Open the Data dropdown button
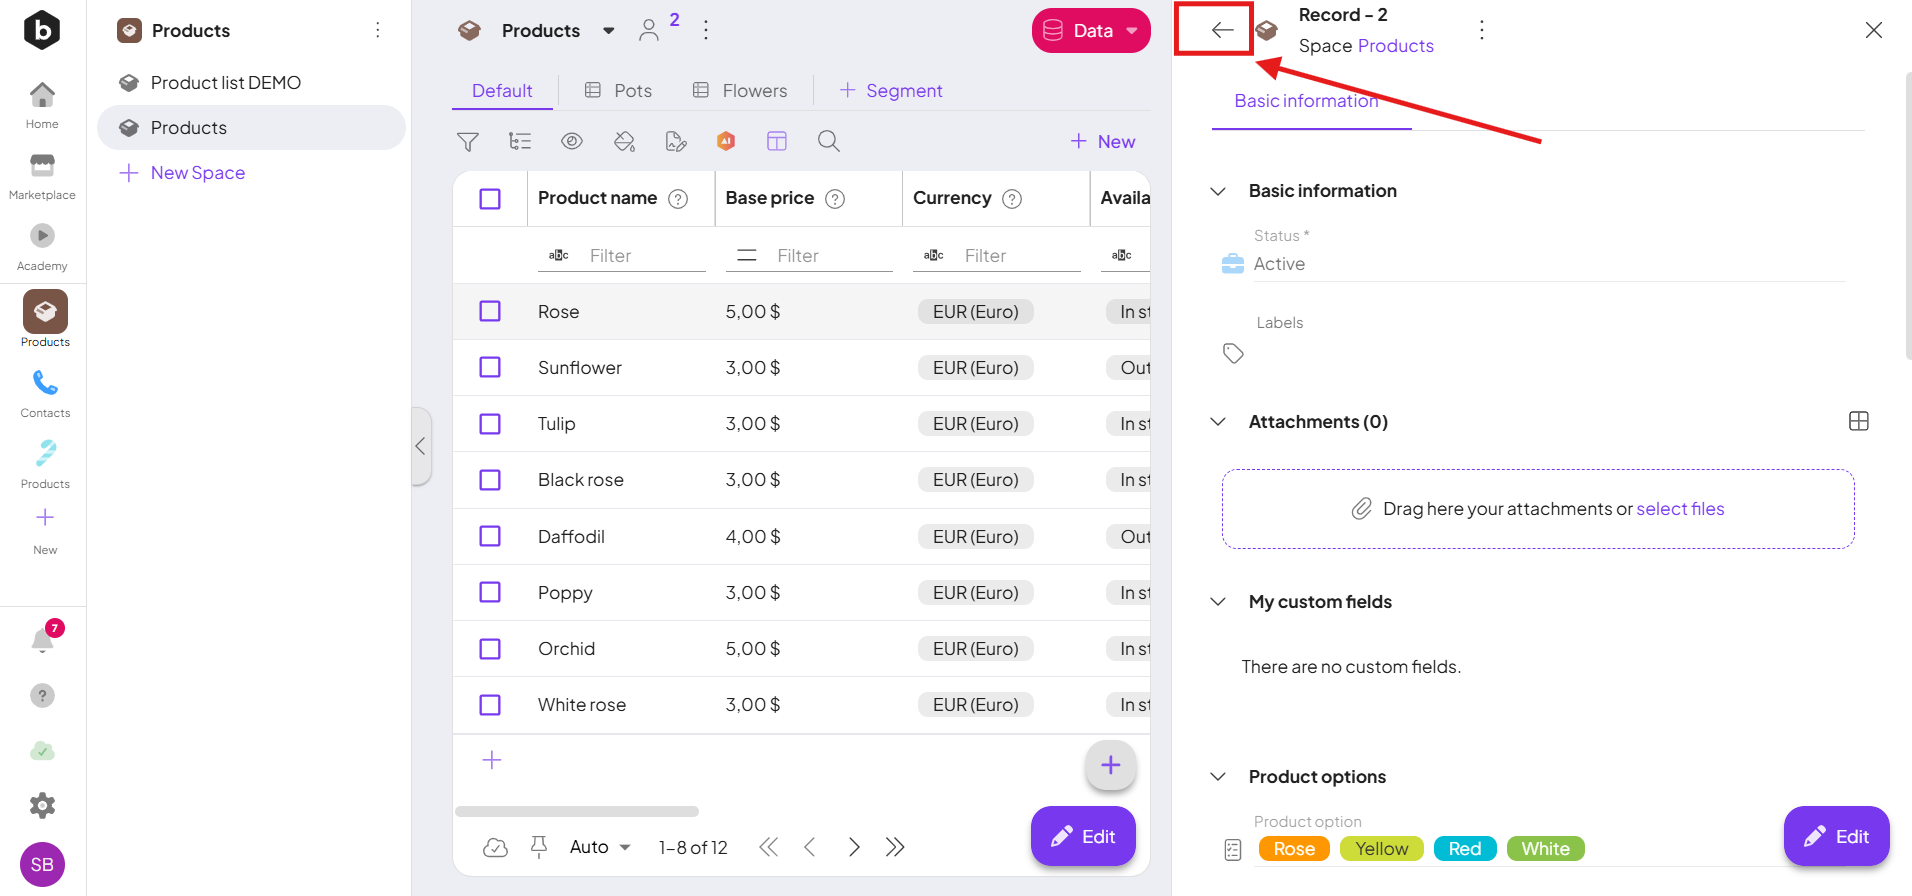Viewport: 1912px width, 896px height. [1090, 31]
